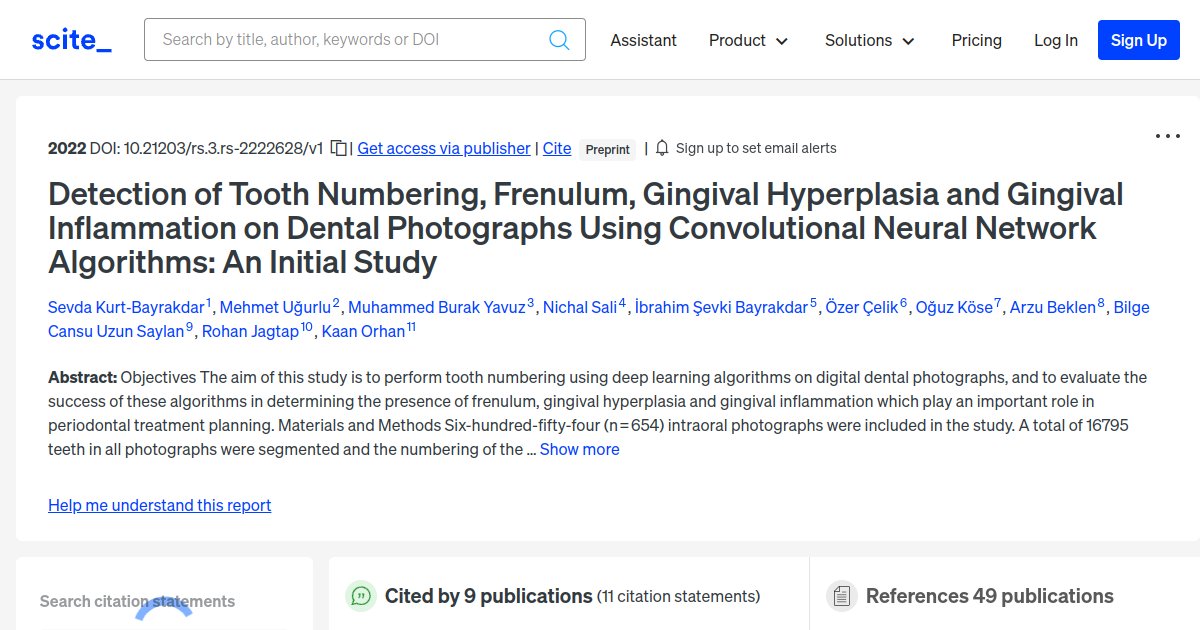Click Help me understand this report
Viewport: 1200px width, 630px height.
(160, 505)
